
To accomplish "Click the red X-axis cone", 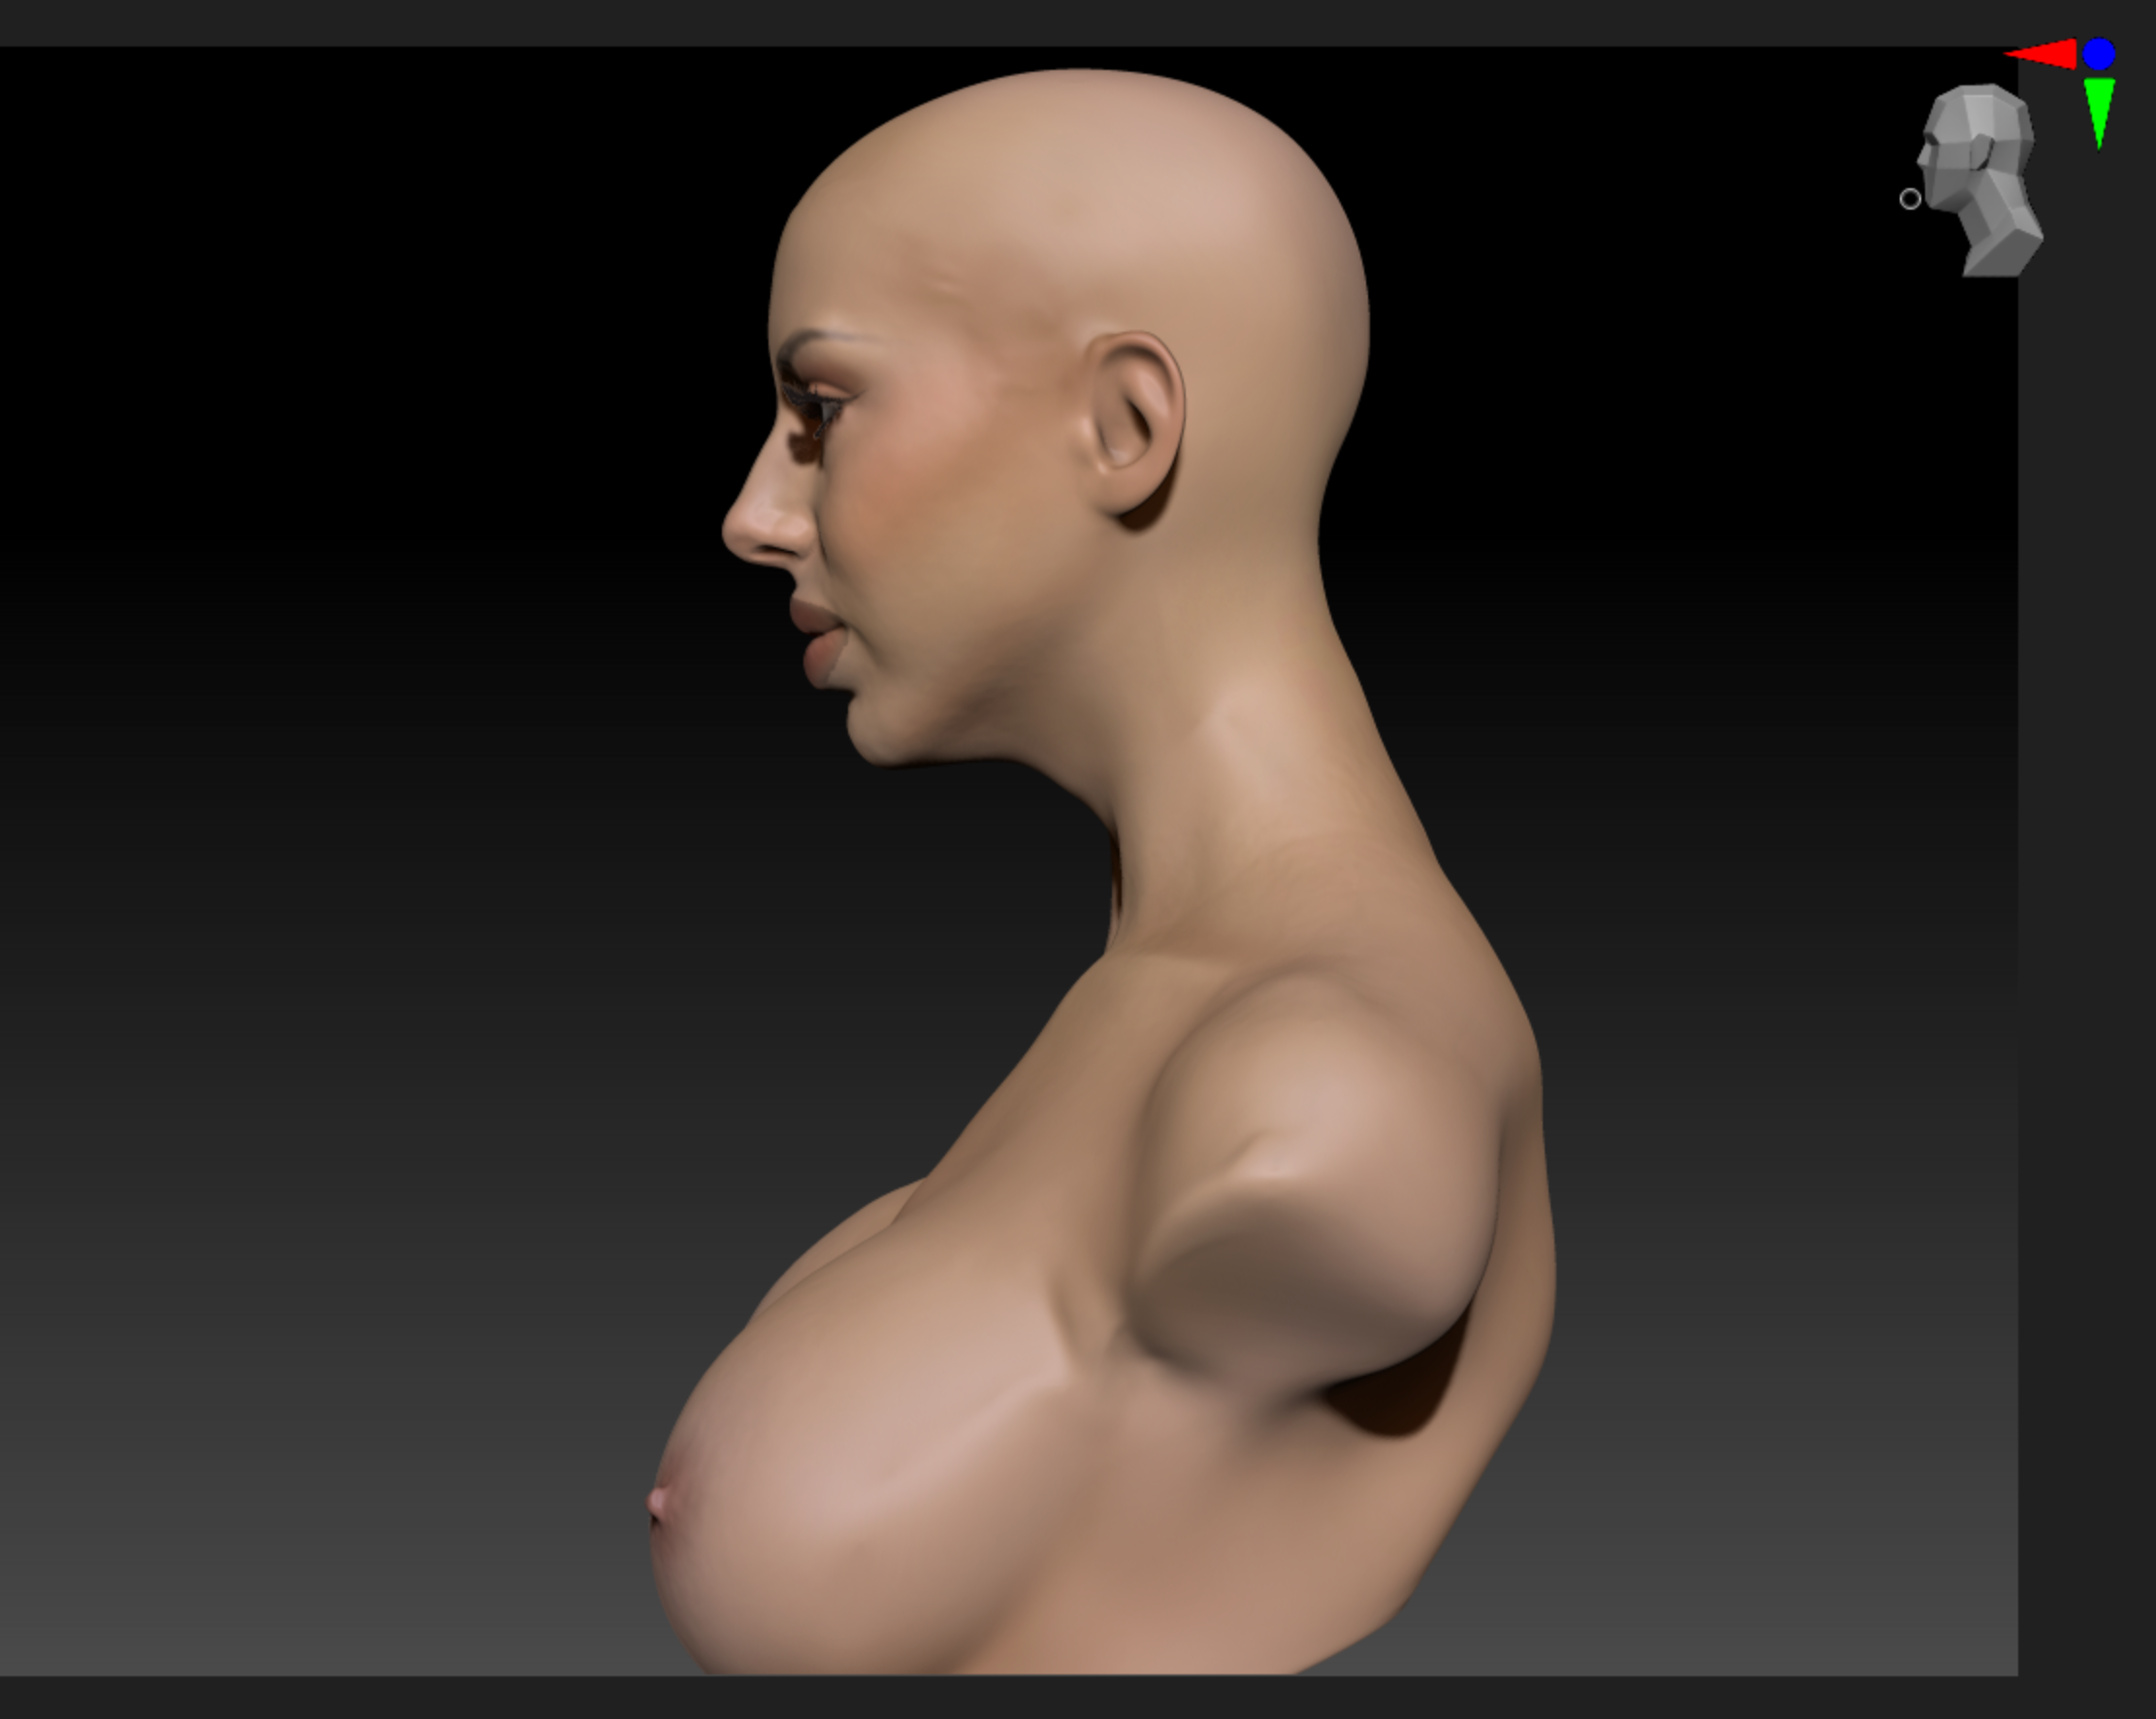I will [2042, 54].
